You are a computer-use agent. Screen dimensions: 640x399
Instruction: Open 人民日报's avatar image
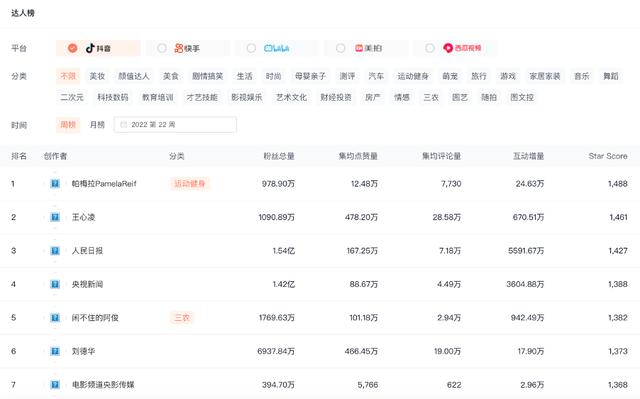pos(55,250)
